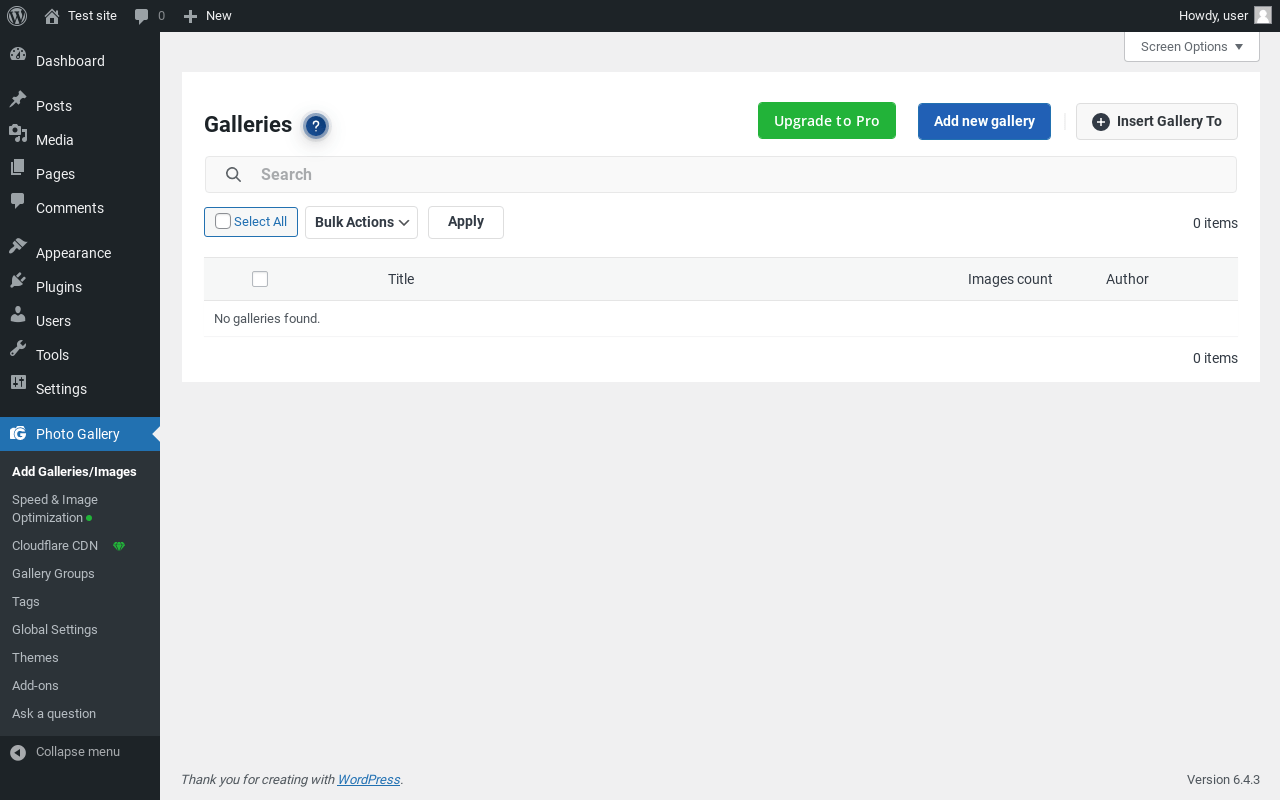Open the comments bubble icon in admin bar
This screenshot has height=800, width=1280.
point(142,16)
